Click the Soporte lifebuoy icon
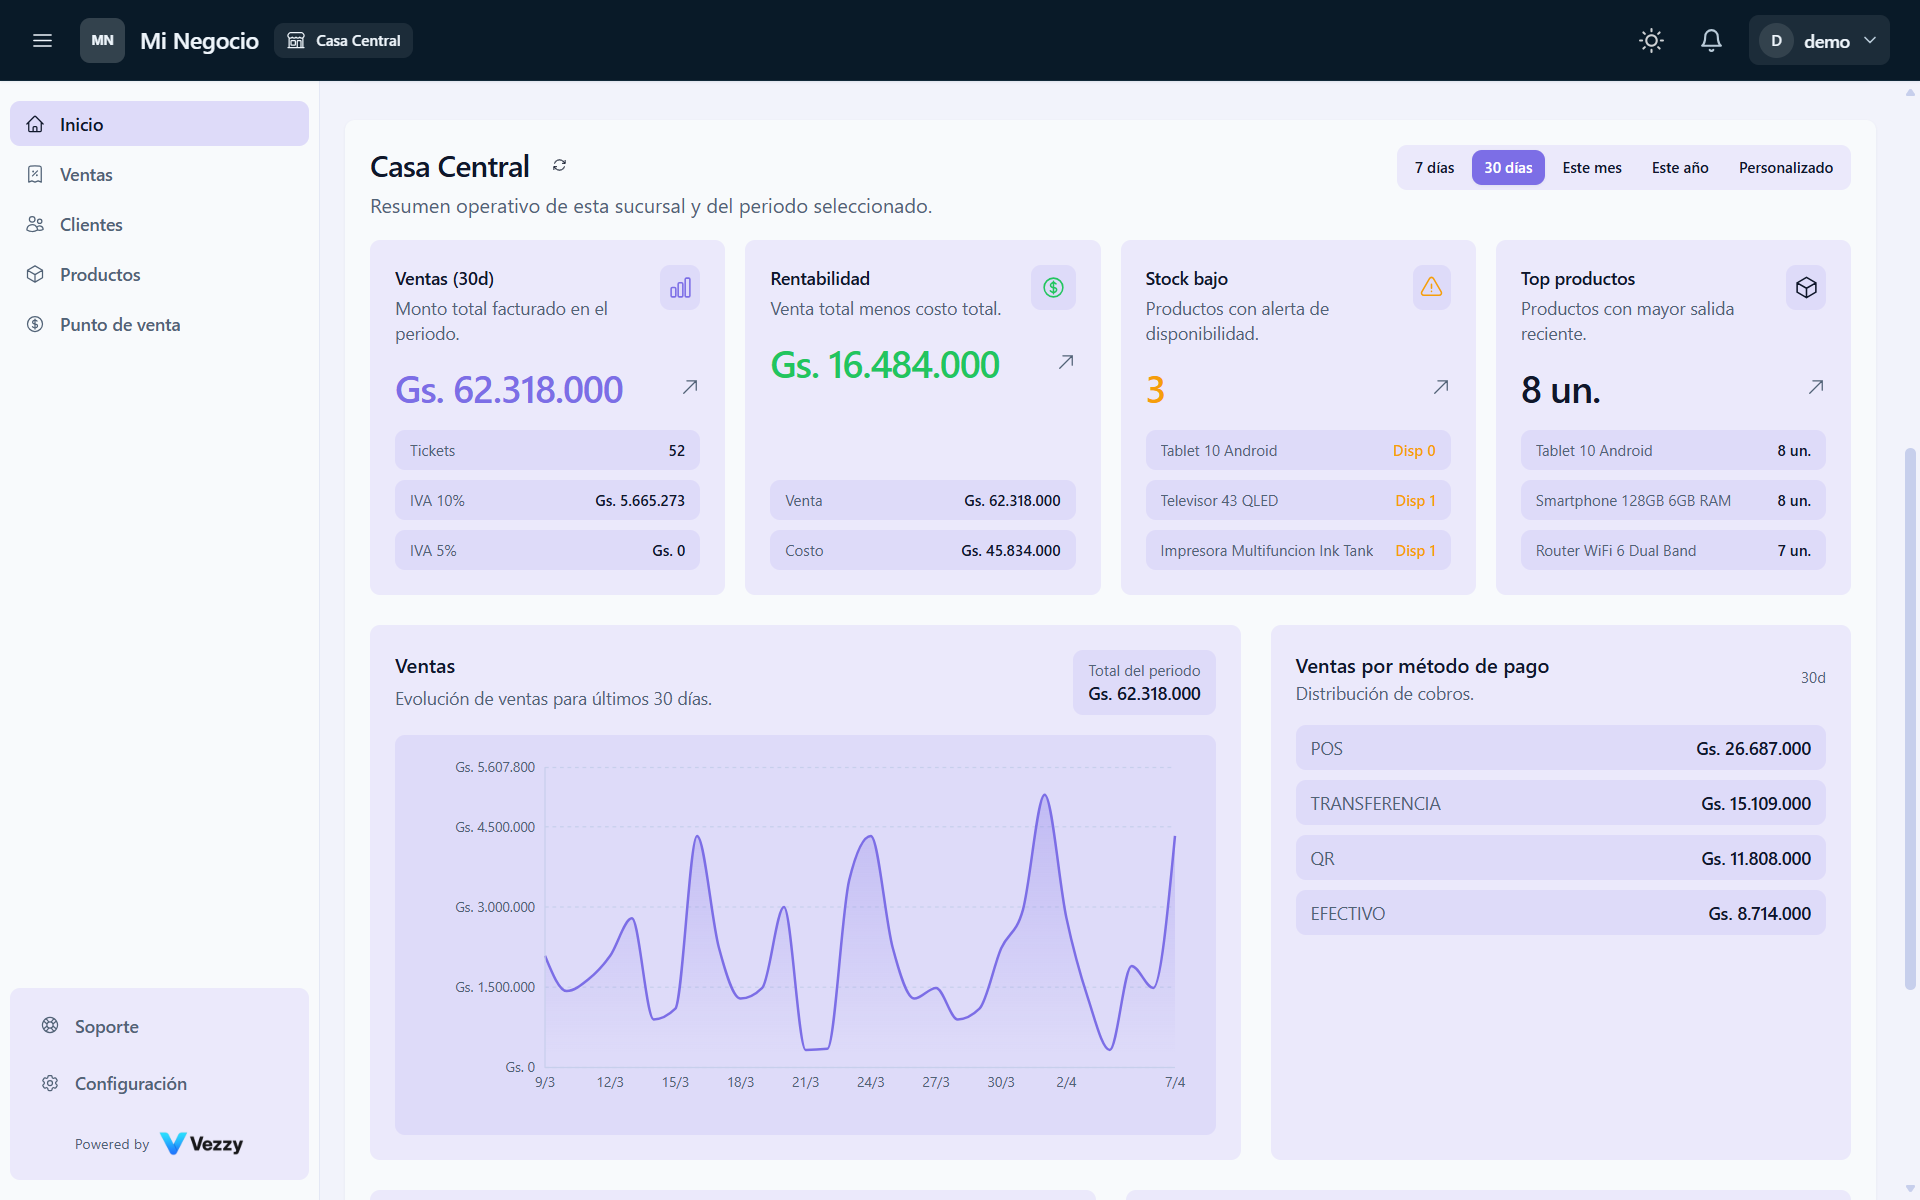The image size is (1920, 1200). click(x=50, y=1025)
